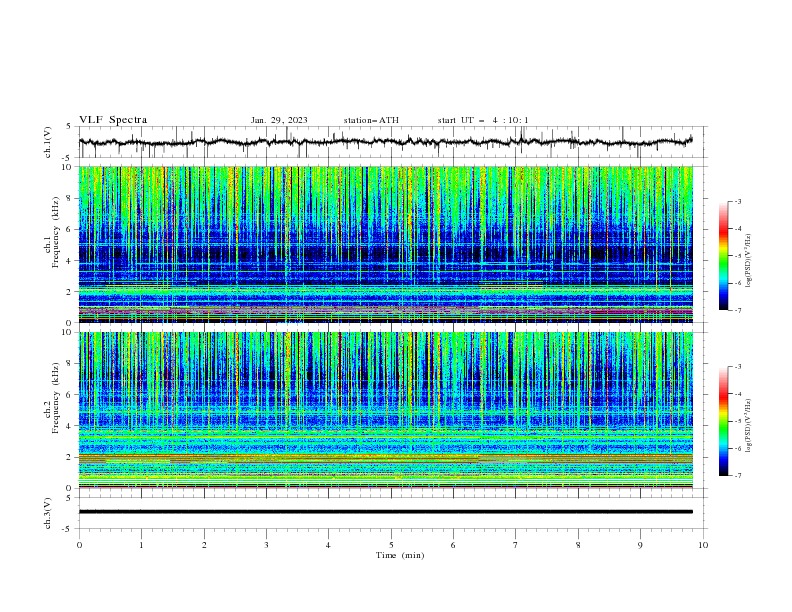Click the 'VLF Spectra' title text
This screenshot has height=612, width=792.
point(113,120)
